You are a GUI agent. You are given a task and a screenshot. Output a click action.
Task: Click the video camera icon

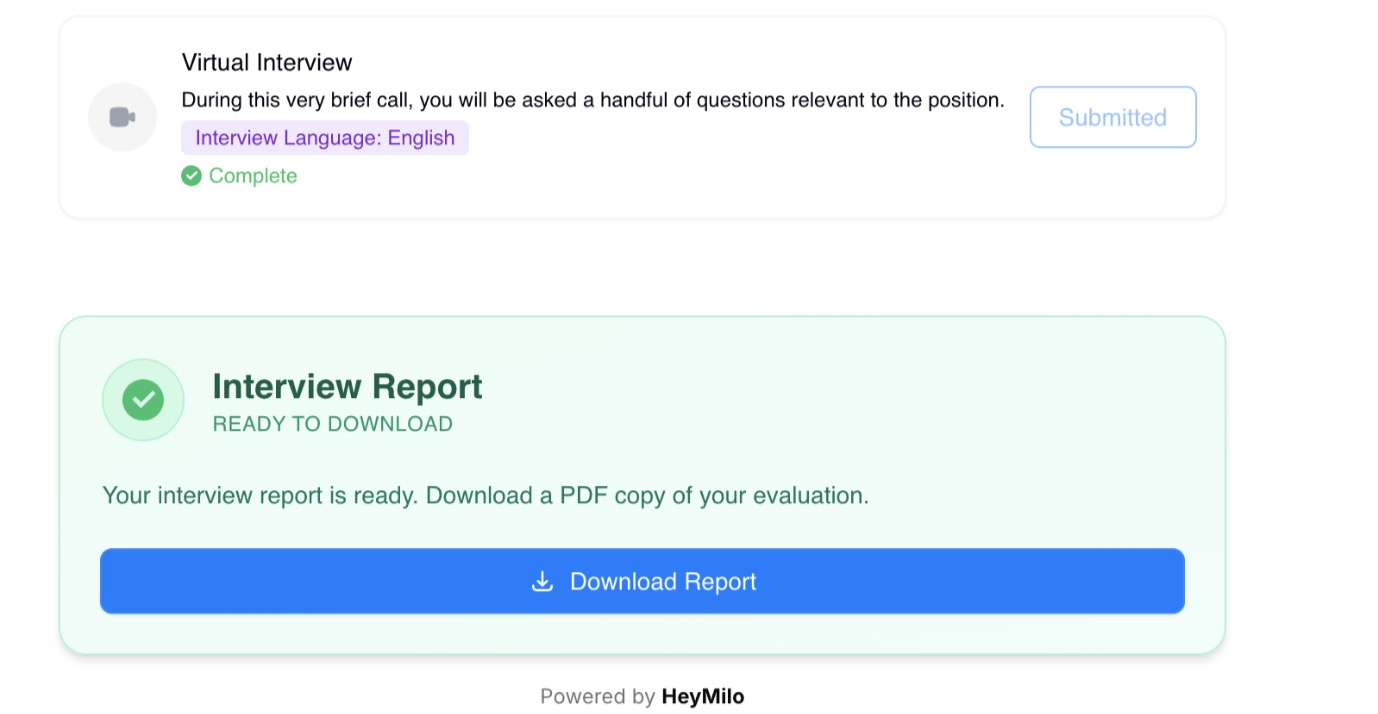coord(122,117)
